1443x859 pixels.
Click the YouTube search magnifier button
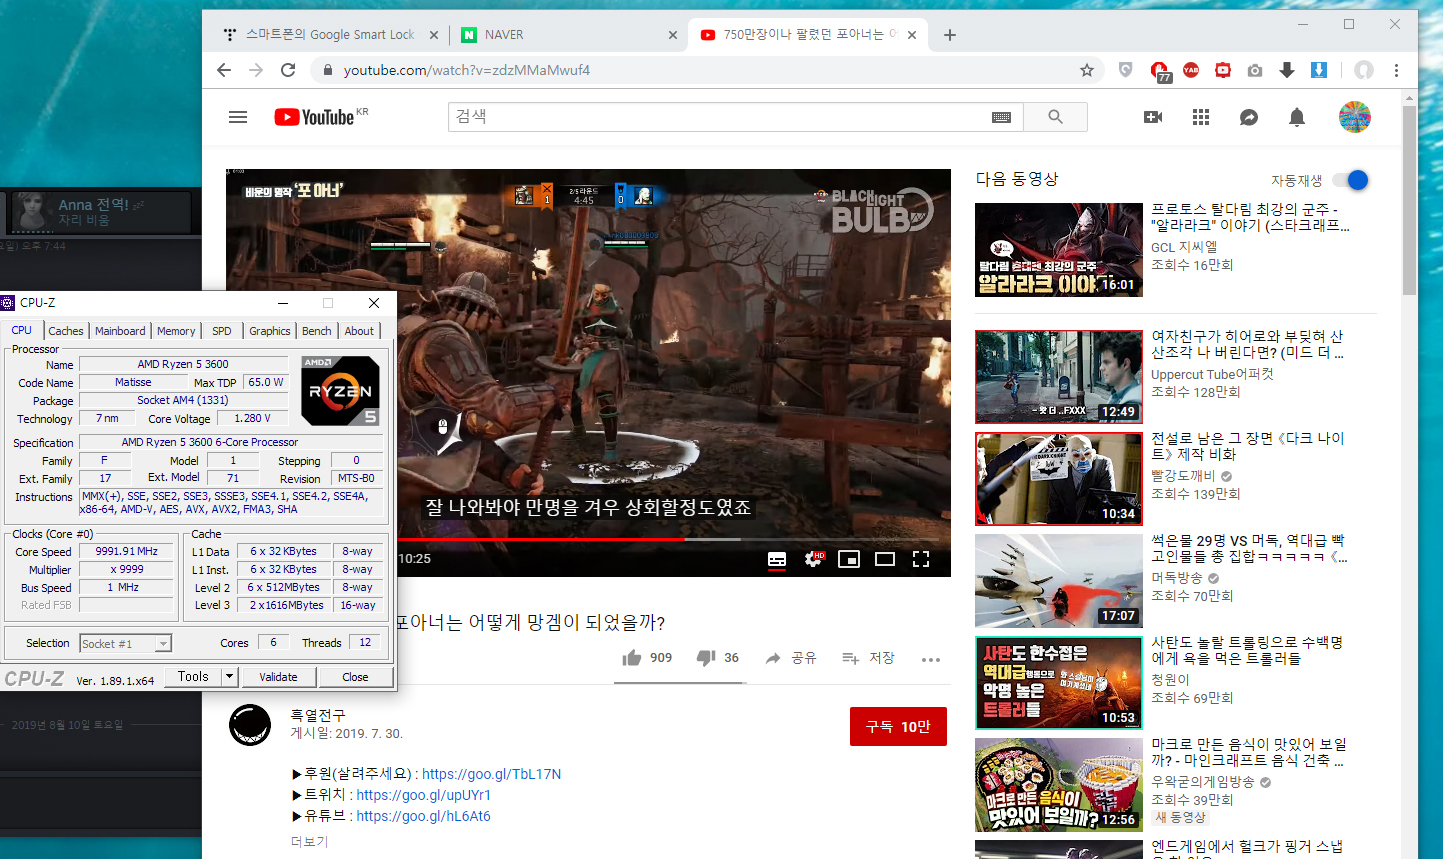[1055, 117]
